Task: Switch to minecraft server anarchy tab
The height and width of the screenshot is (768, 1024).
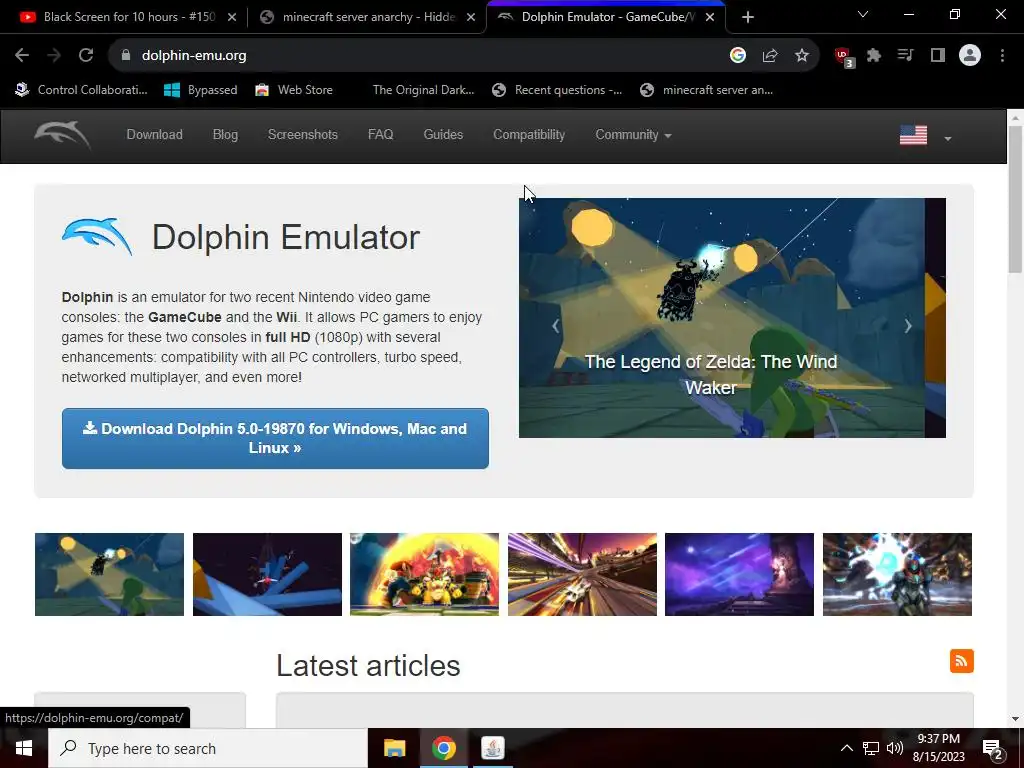Action: point(366,17)
